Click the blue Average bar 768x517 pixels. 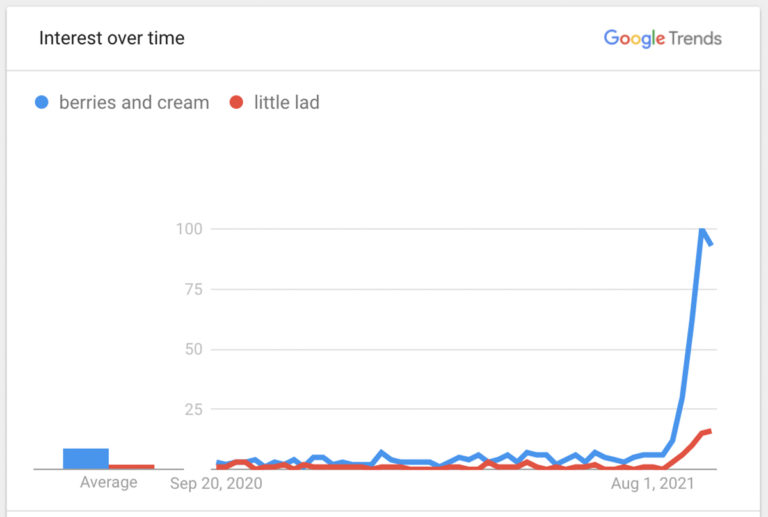[86, 458]
